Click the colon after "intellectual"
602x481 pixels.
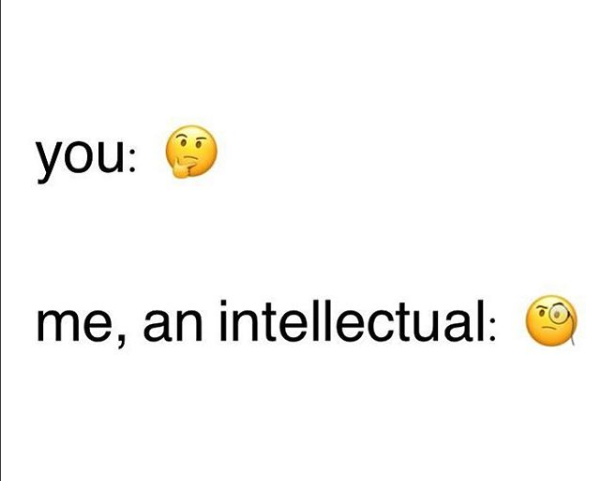click(x=492, y=325)
